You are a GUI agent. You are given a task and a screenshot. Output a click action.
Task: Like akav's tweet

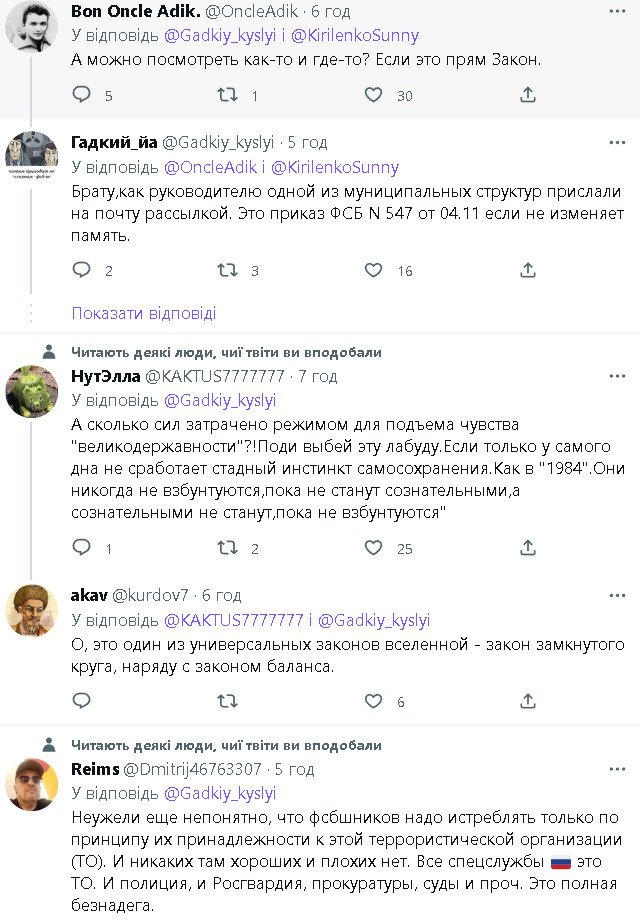click(x=373, y=702)
